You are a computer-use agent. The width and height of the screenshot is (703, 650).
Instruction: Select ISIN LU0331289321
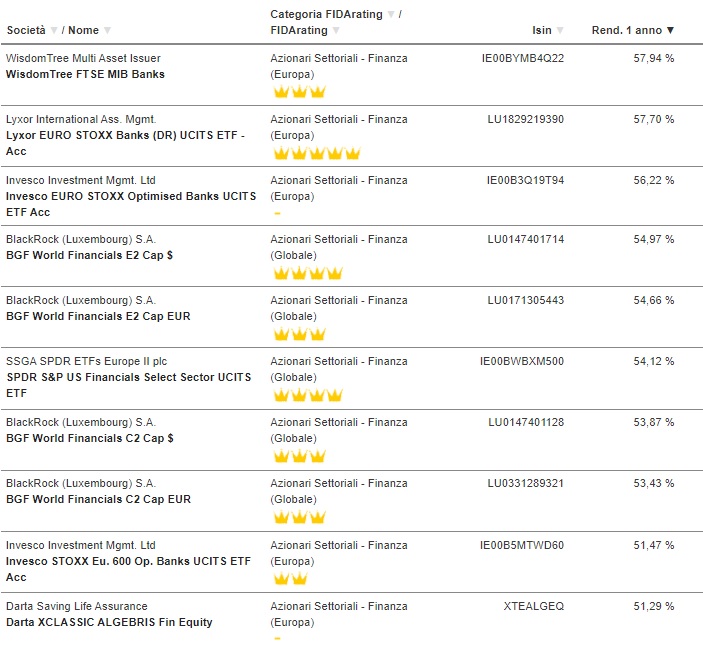(x=525, y=483)
